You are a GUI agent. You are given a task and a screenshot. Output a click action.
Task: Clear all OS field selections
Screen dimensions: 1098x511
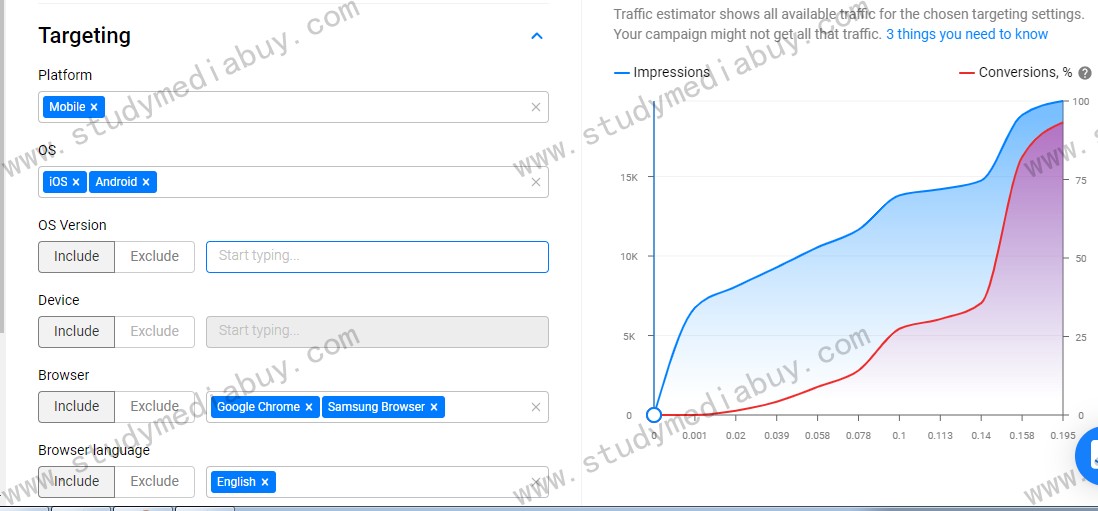click(536, 182)
